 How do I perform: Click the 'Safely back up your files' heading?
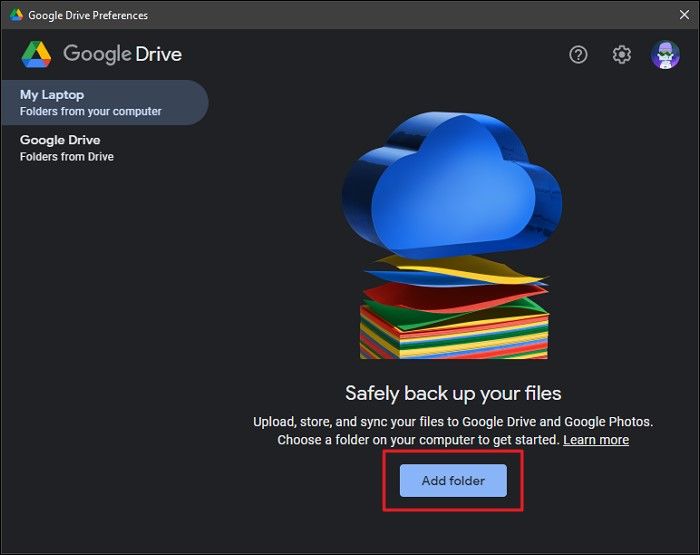(x=453, y=393)
